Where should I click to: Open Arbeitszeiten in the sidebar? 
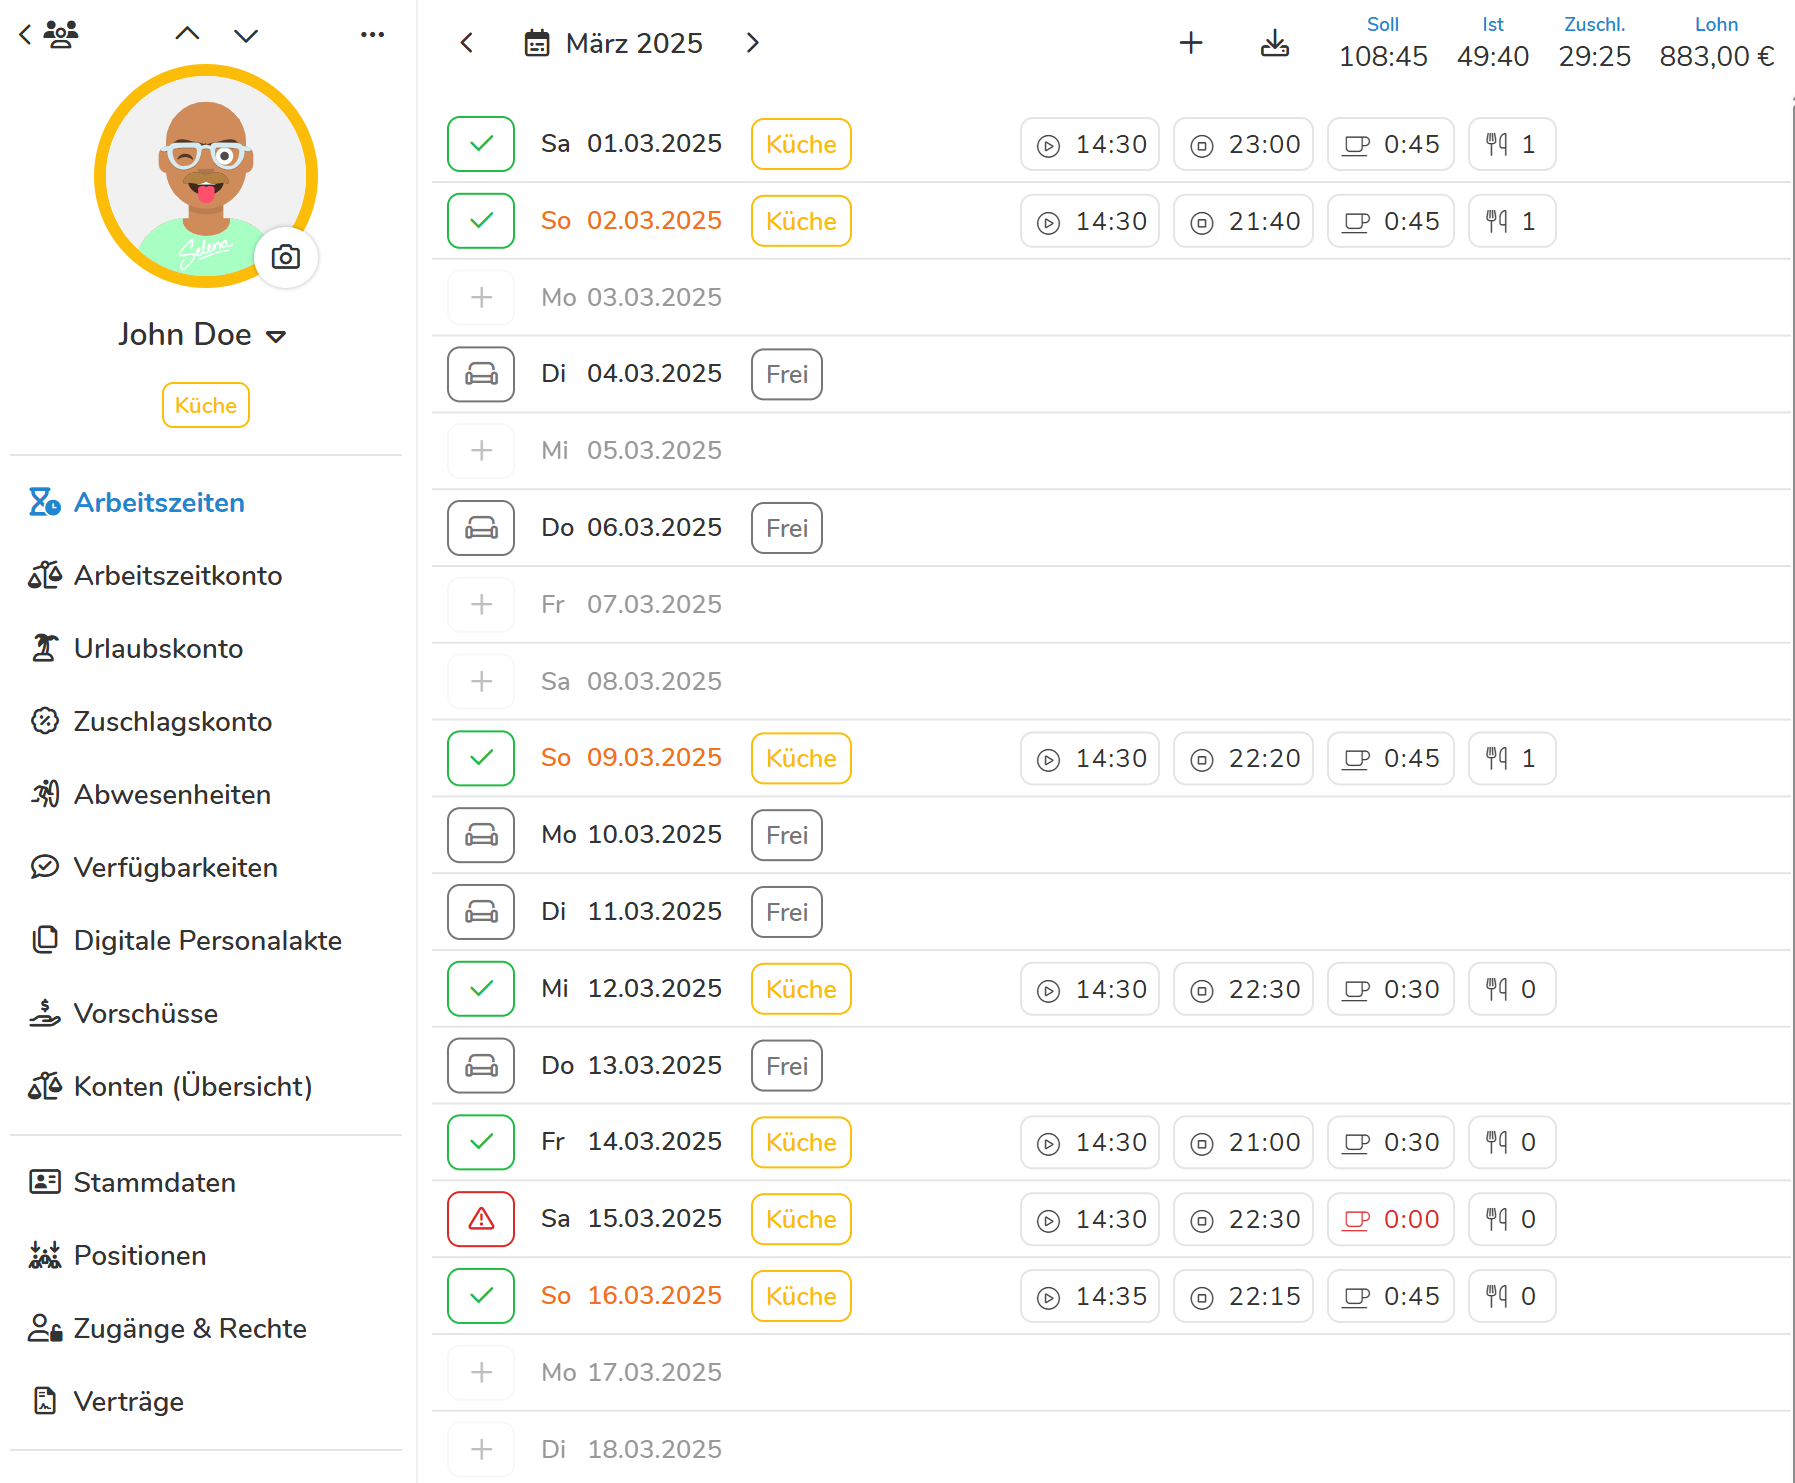137,502
